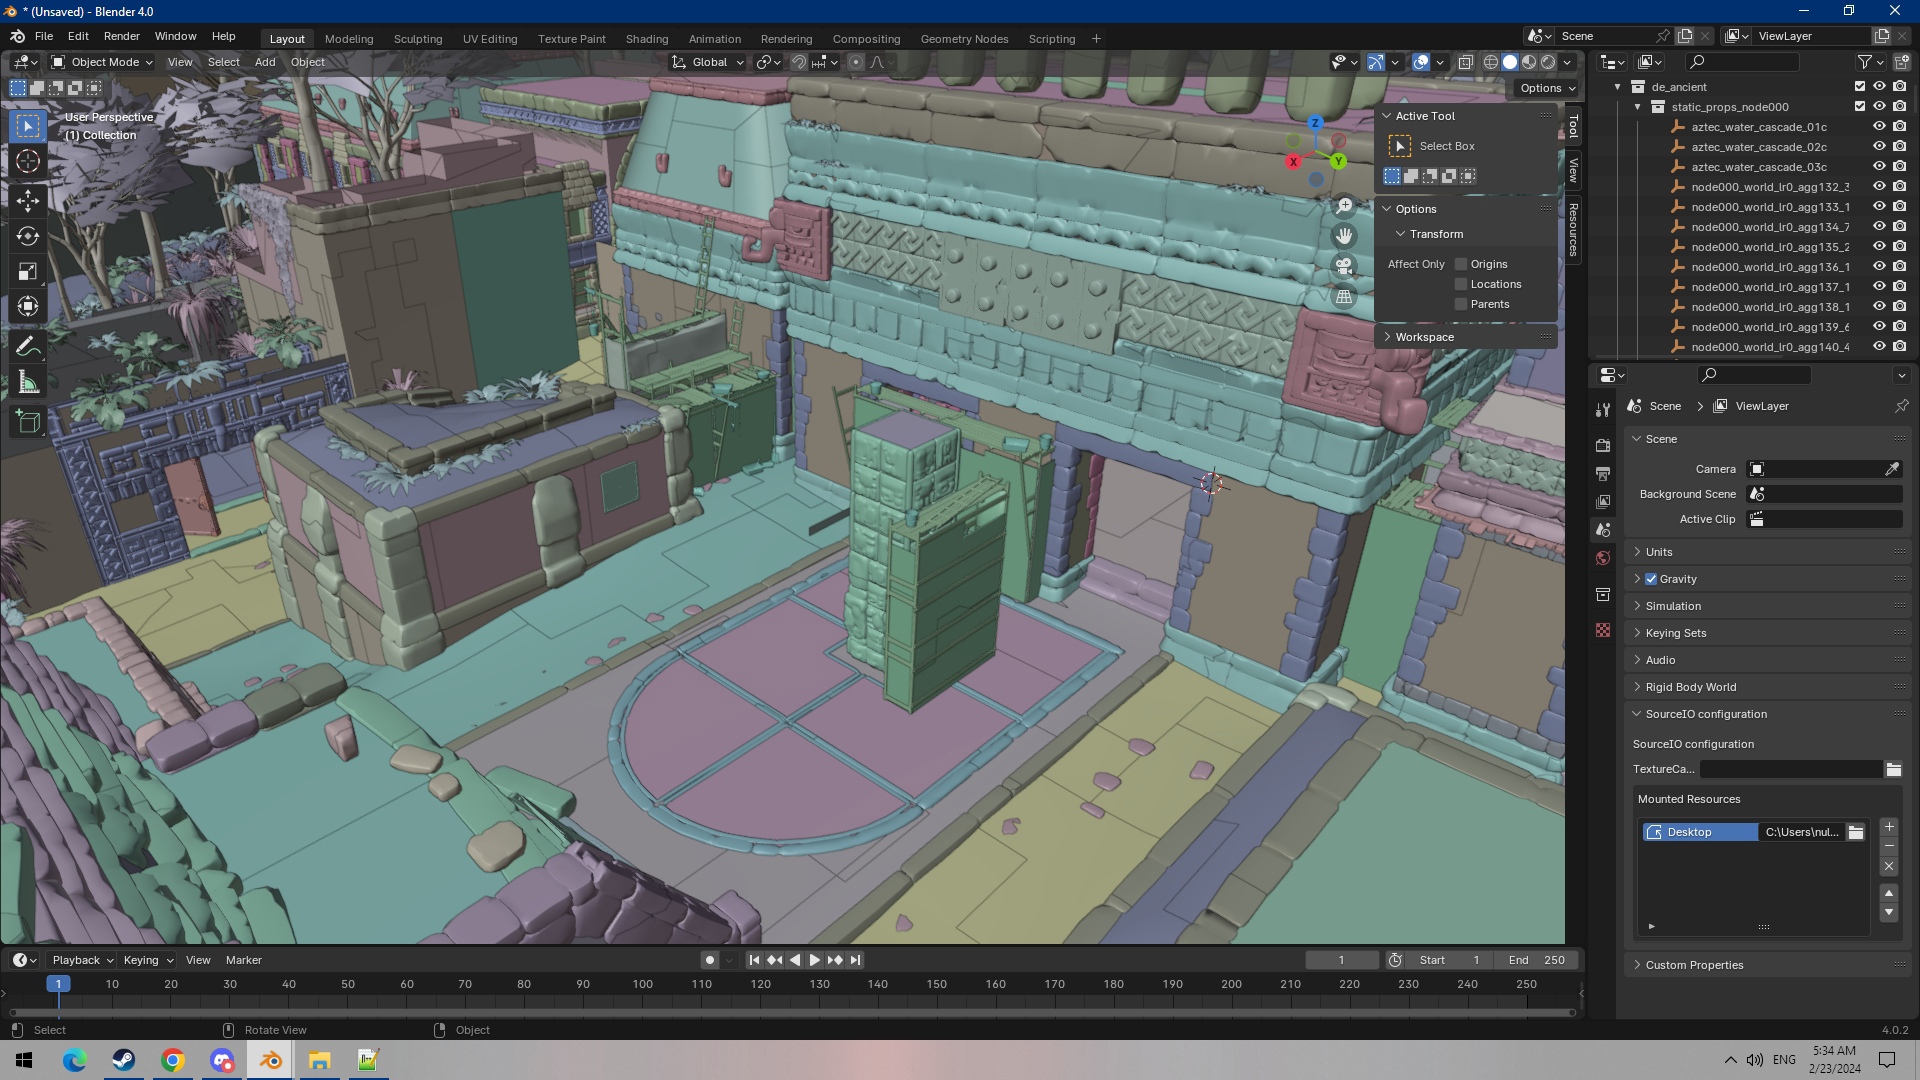Click the End frame field
The image size is (1920, 1080).
tap(1537, 960)
